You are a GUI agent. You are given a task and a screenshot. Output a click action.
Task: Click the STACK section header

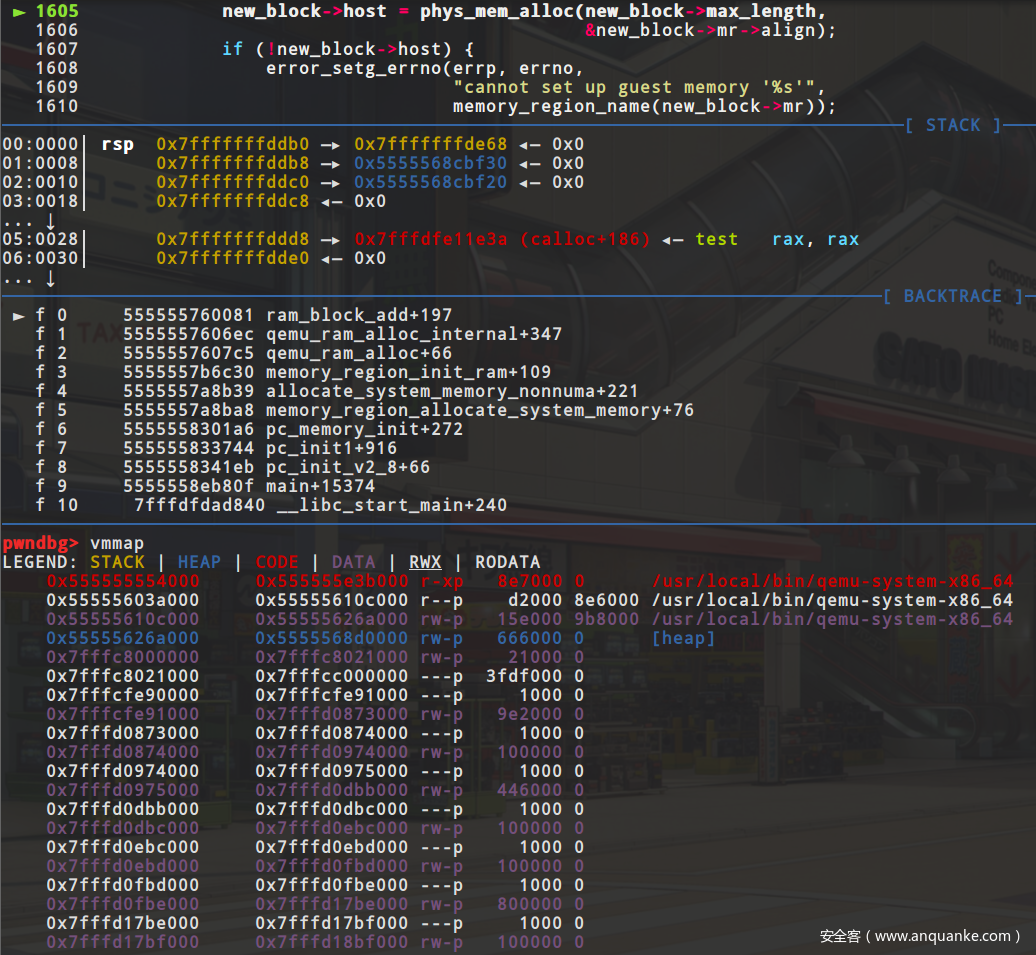tap(953, 125)
